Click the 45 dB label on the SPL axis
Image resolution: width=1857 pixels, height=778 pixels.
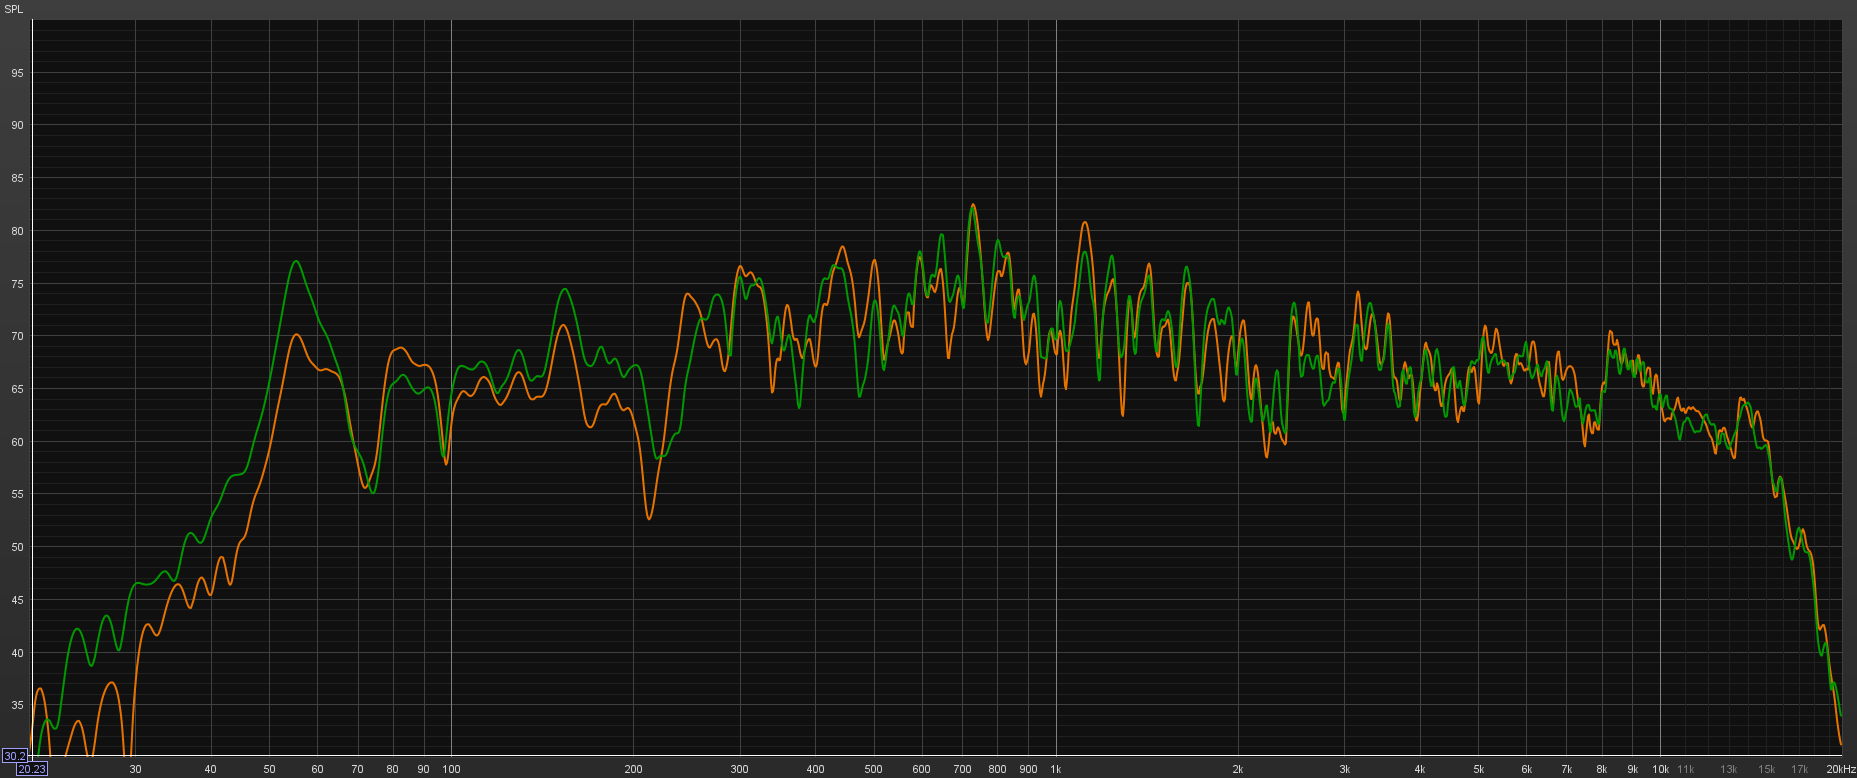point(17,601)
